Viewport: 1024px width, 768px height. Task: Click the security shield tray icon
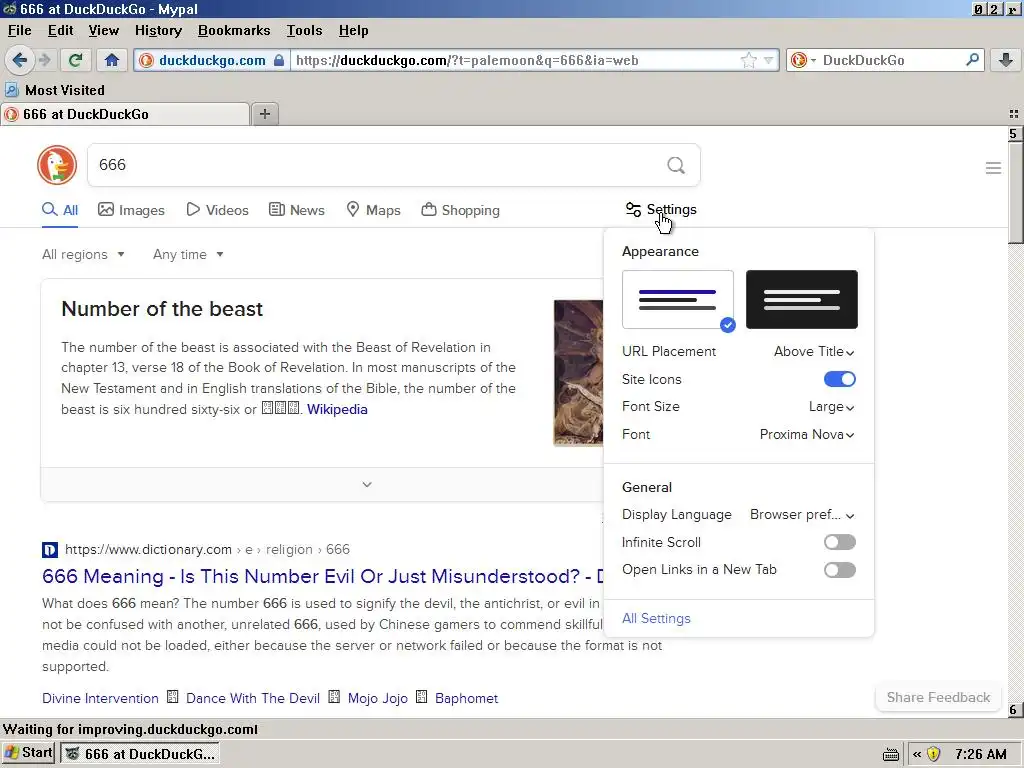click(933, 754)
